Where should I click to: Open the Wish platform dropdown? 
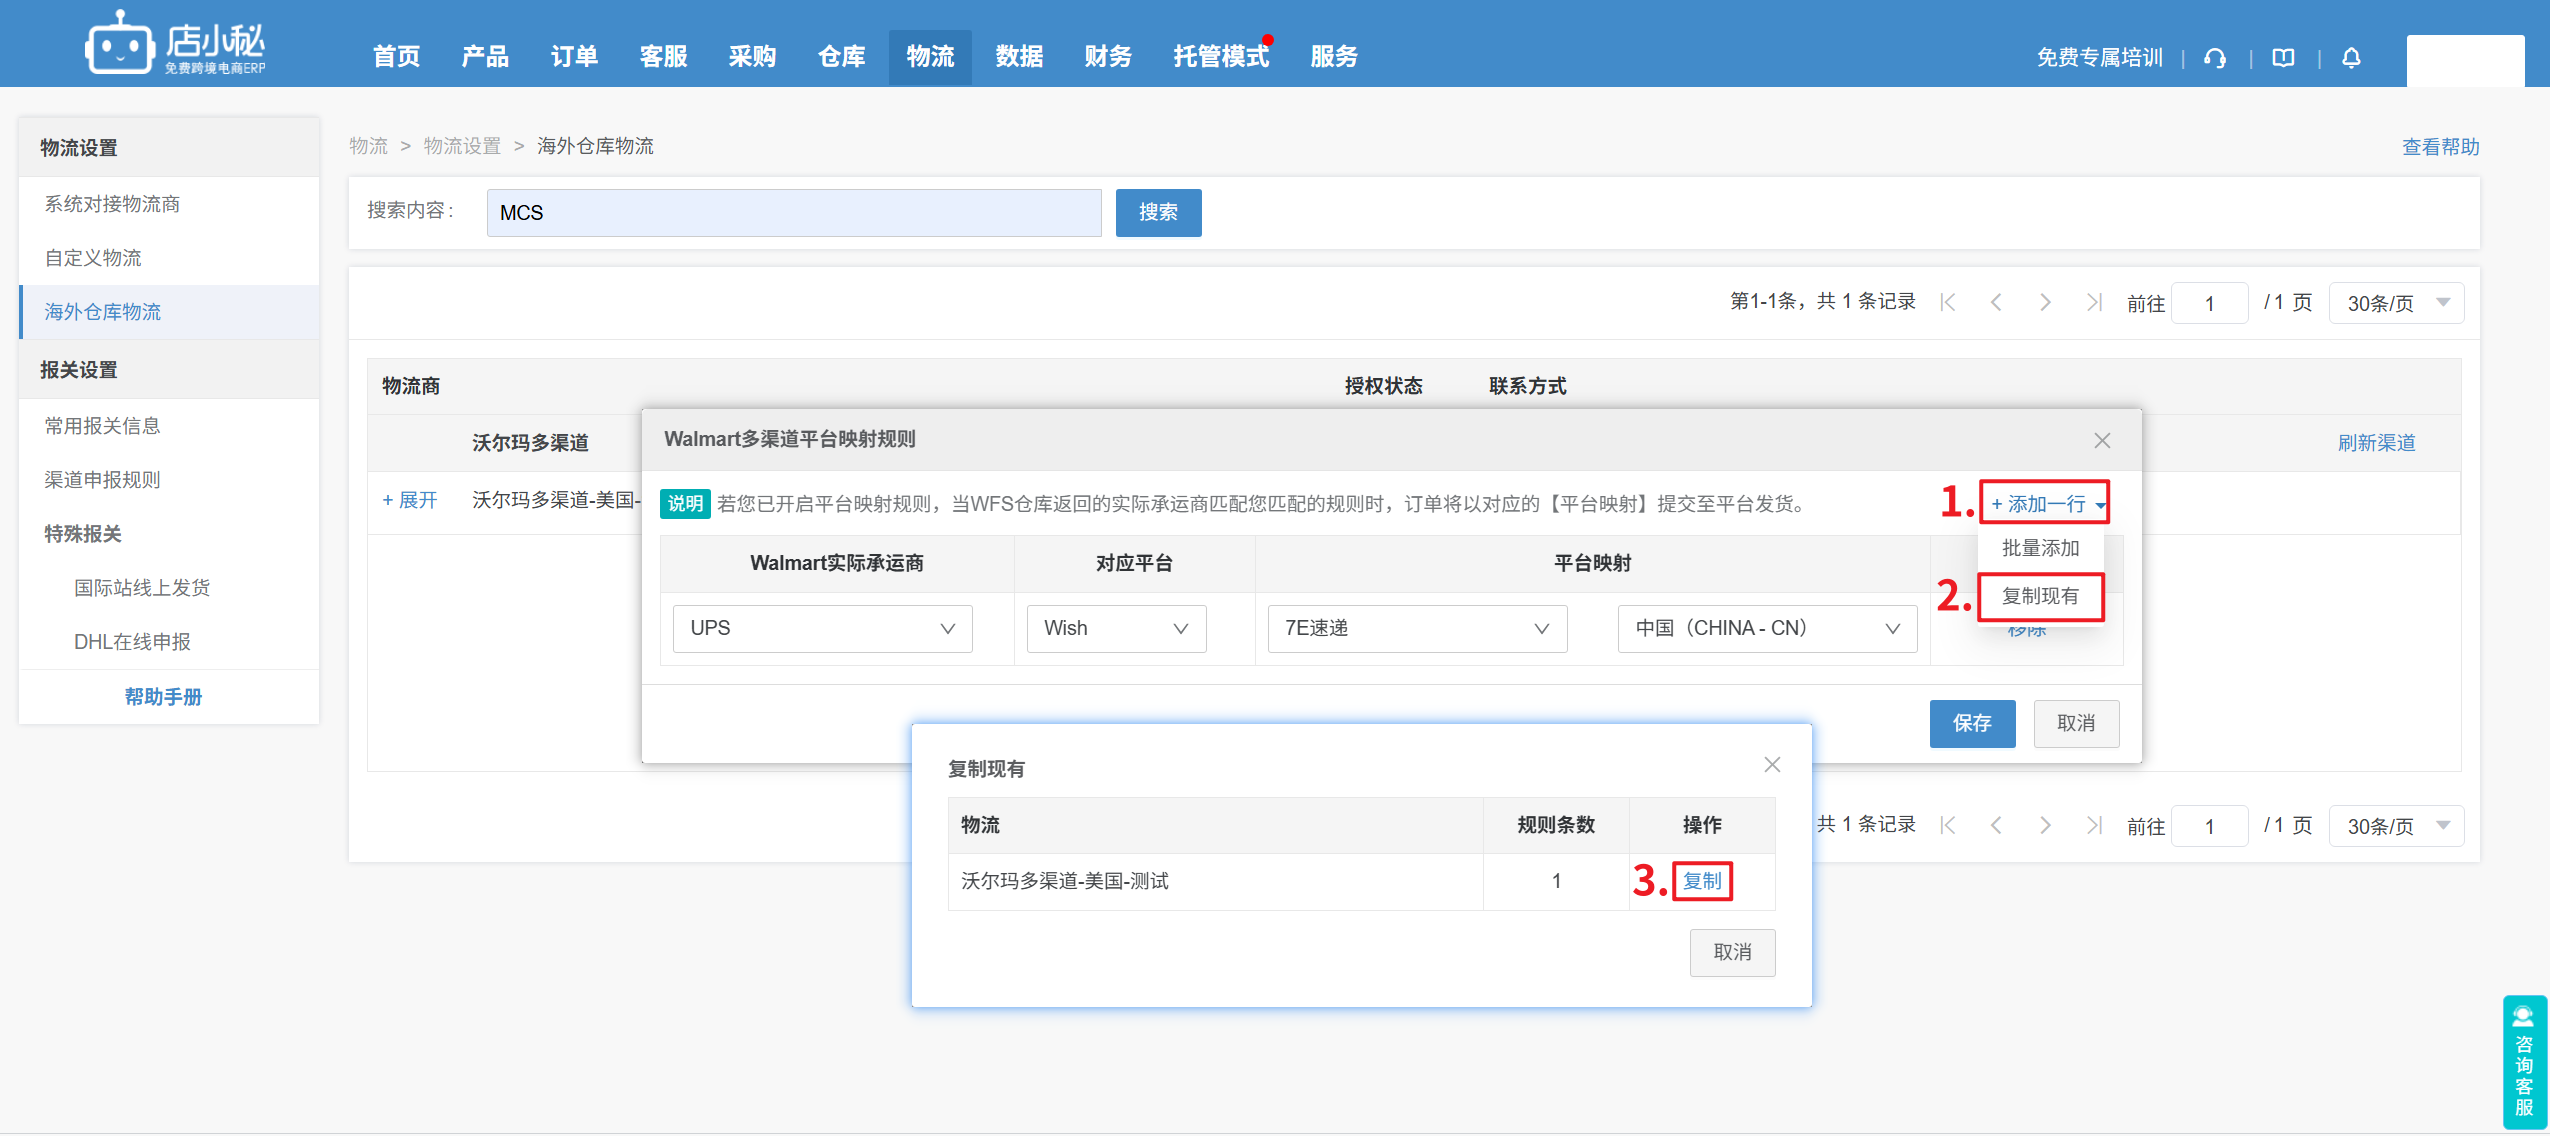pos(1116,628)
